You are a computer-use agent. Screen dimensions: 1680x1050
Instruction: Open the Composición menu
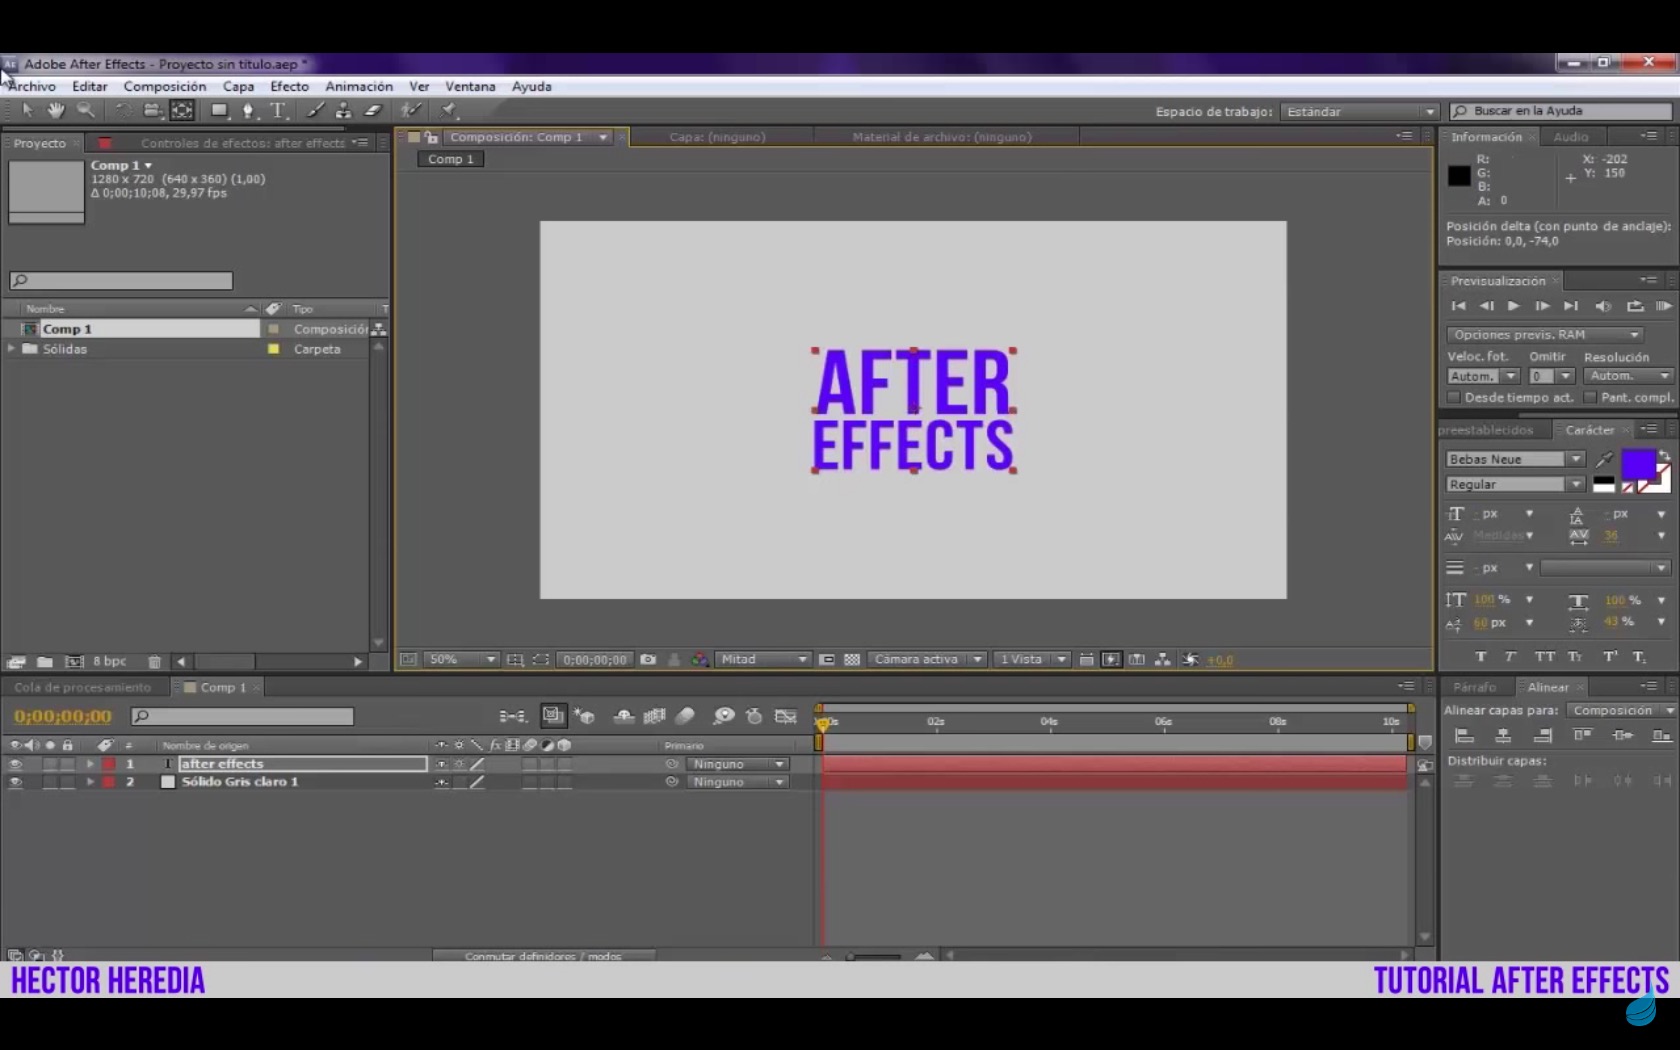pyautogui.click(x=165, y=87)
